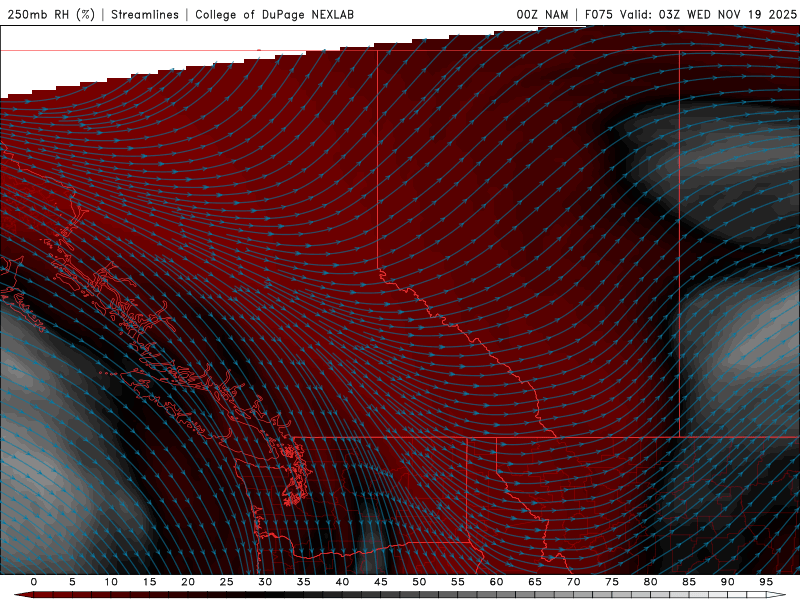This screenshot has height=600, width=800.
Task: Click the colorbar label "80"
Action: (651, 582)
